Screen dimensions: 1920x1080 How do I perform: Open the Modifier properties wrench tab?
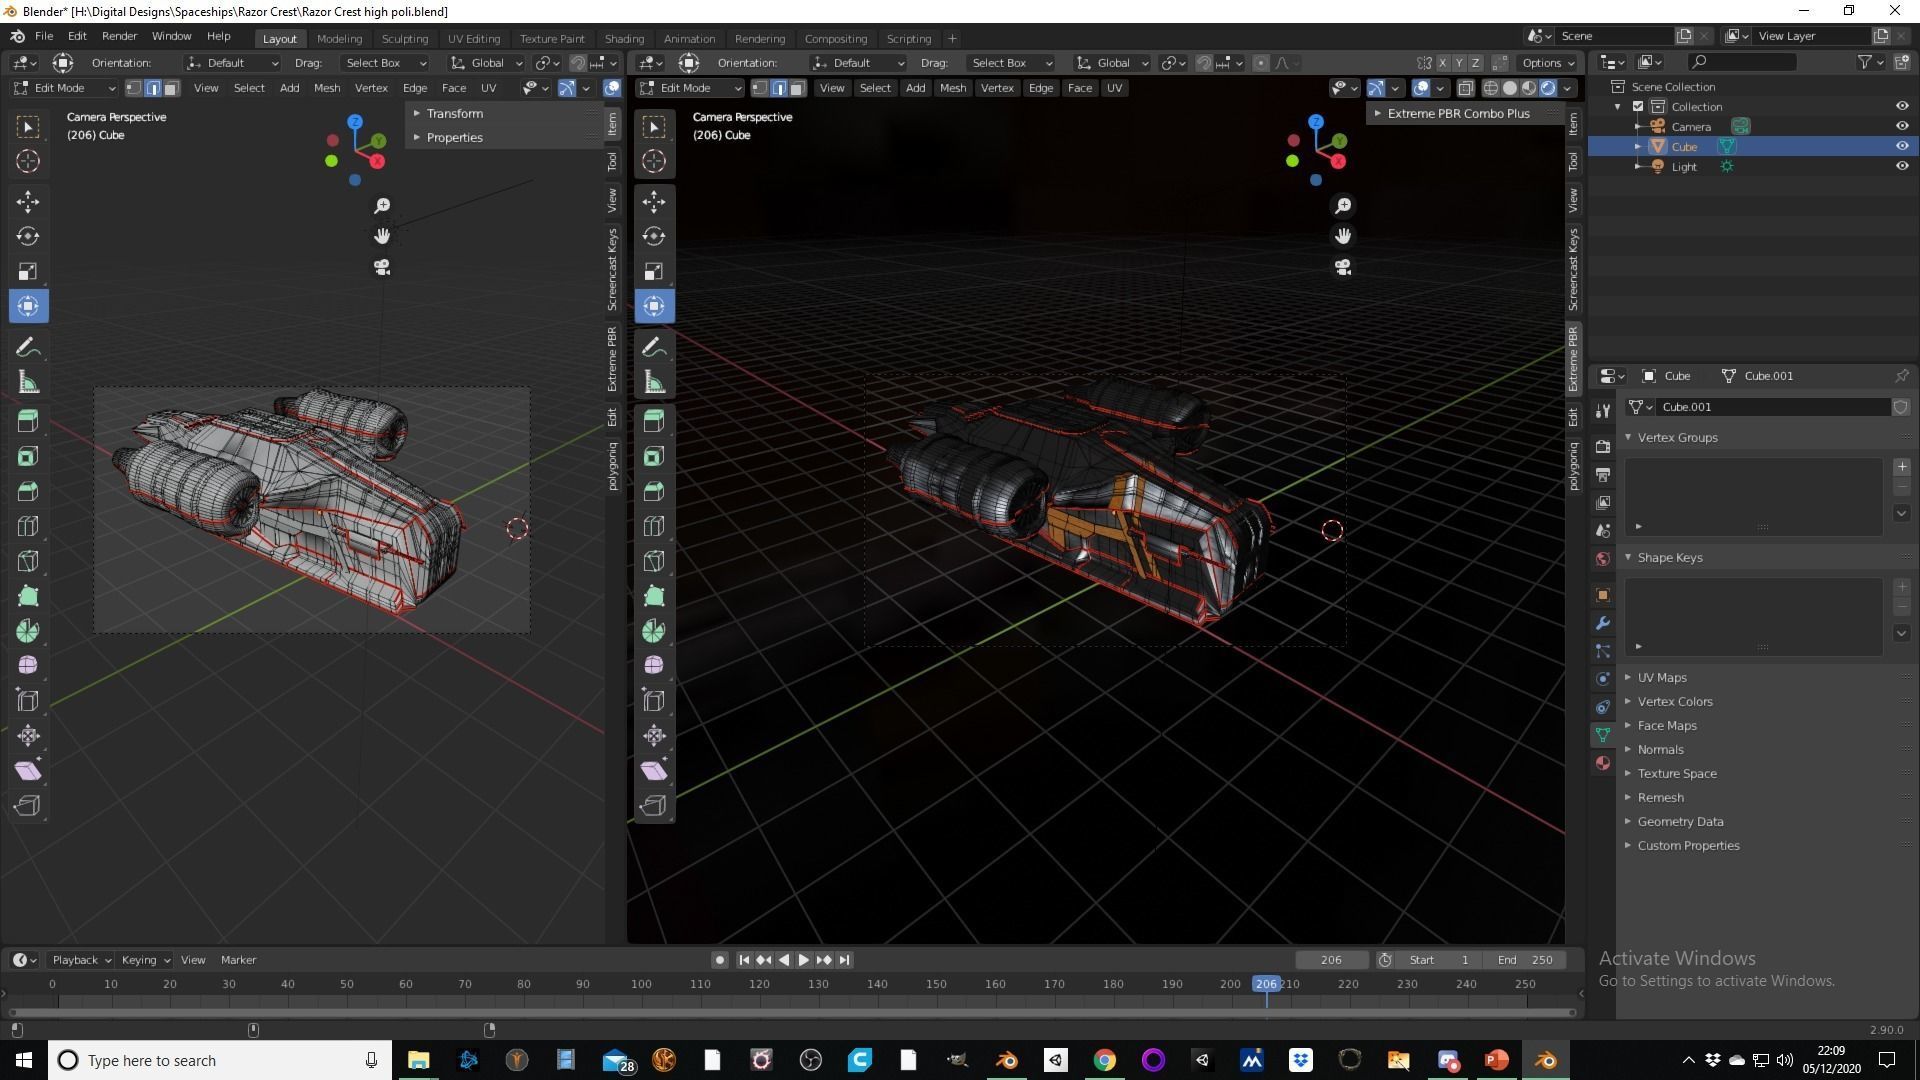[1603, 623]
